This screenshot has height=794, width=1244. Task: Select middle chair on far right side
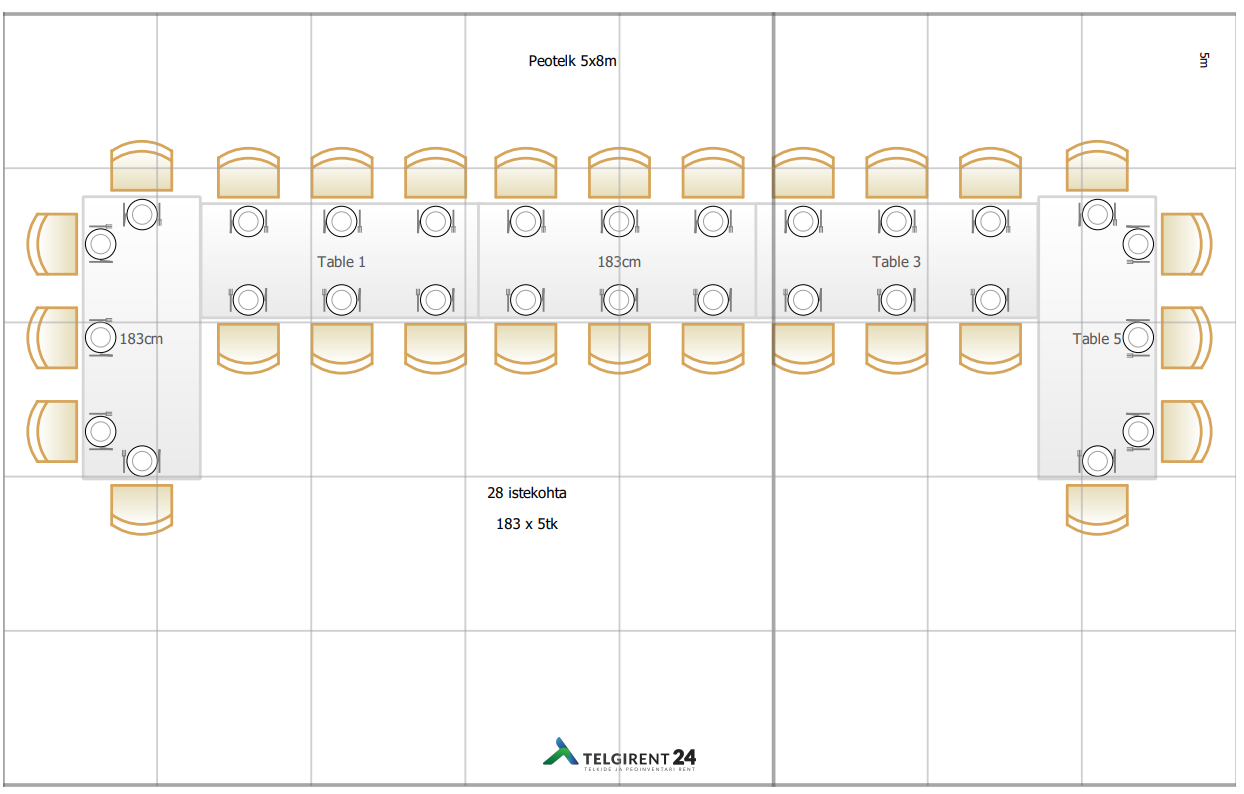pos(1186,338)
